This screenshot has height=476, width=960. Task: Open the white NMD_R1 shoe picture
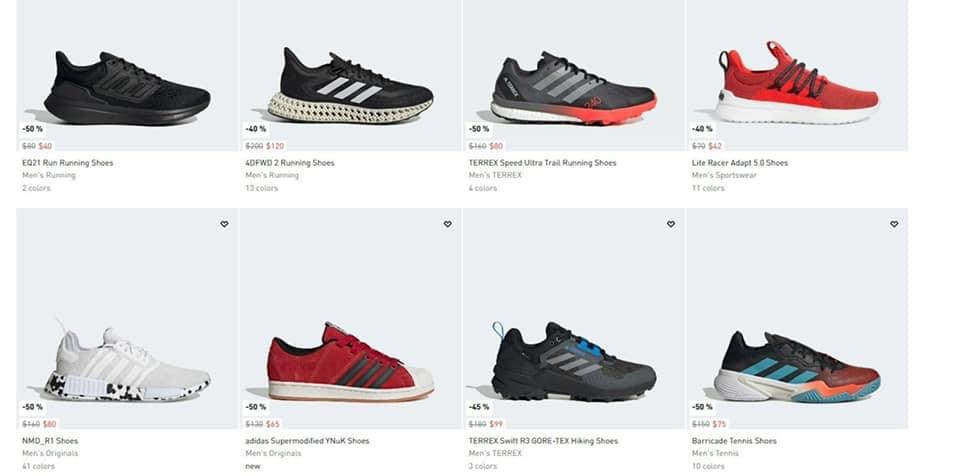pyautogui.click(x=127, y=364)
